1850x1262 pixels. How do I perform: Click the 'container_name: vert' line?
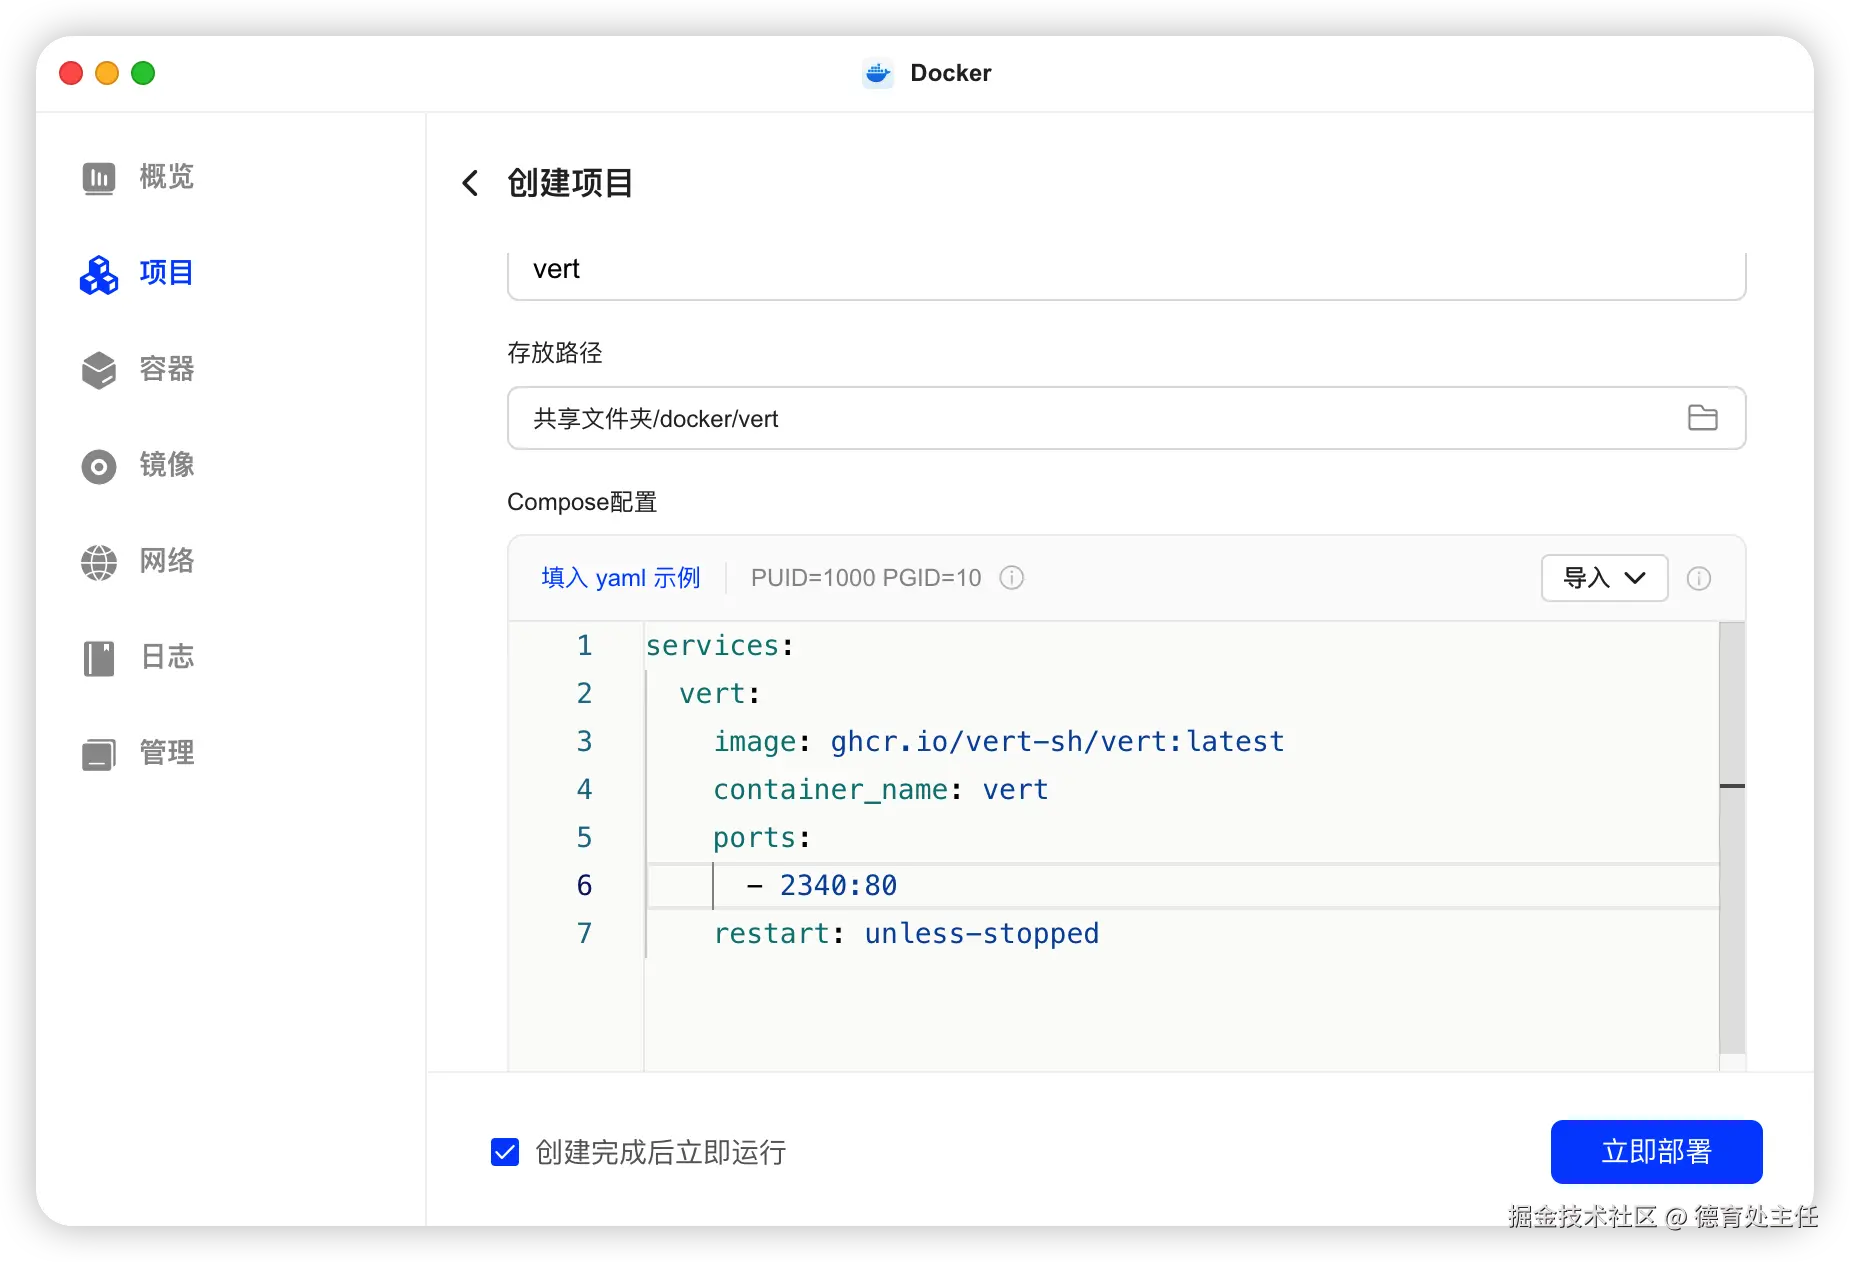pyautogui.click(x=881, y=790)
